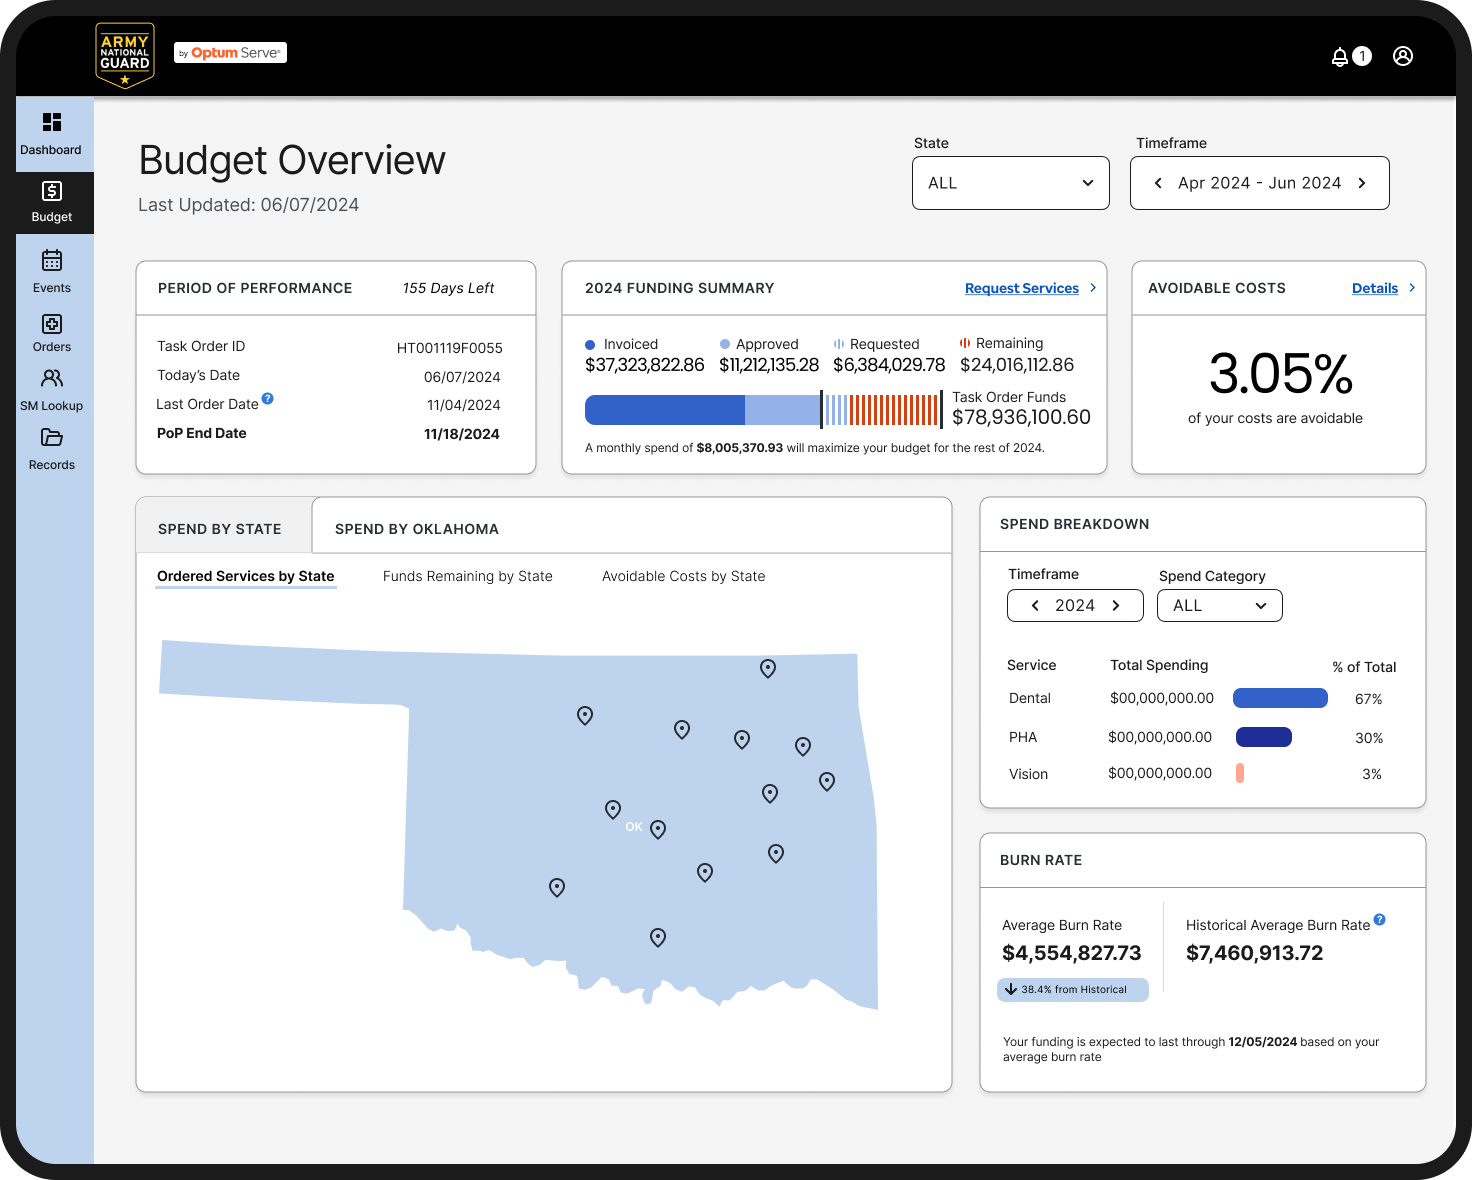
Task: Advance timeframe past Jun 2024 arrow
Action: [1362, 183]
